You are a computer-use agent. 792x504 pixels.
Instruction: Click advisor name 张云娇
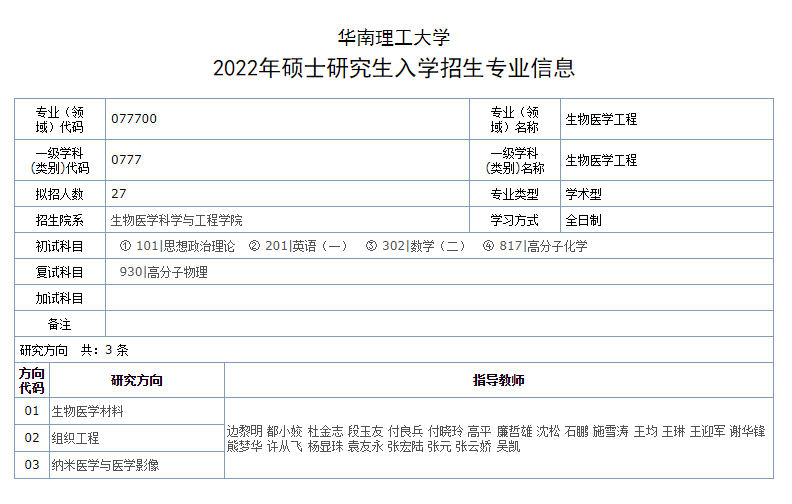[474, 446]
